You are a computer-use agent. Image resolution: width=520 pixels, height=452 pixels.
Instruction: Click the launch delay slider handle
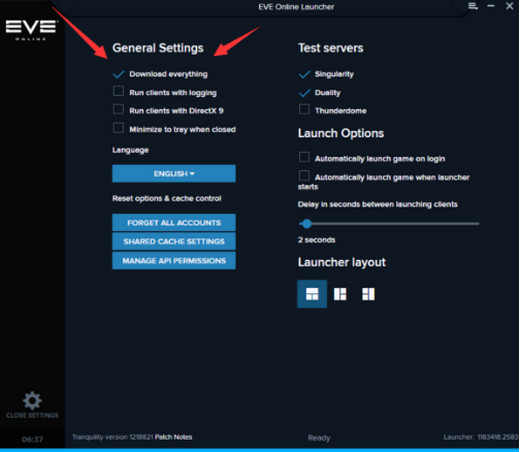click(x=307, y=224)
